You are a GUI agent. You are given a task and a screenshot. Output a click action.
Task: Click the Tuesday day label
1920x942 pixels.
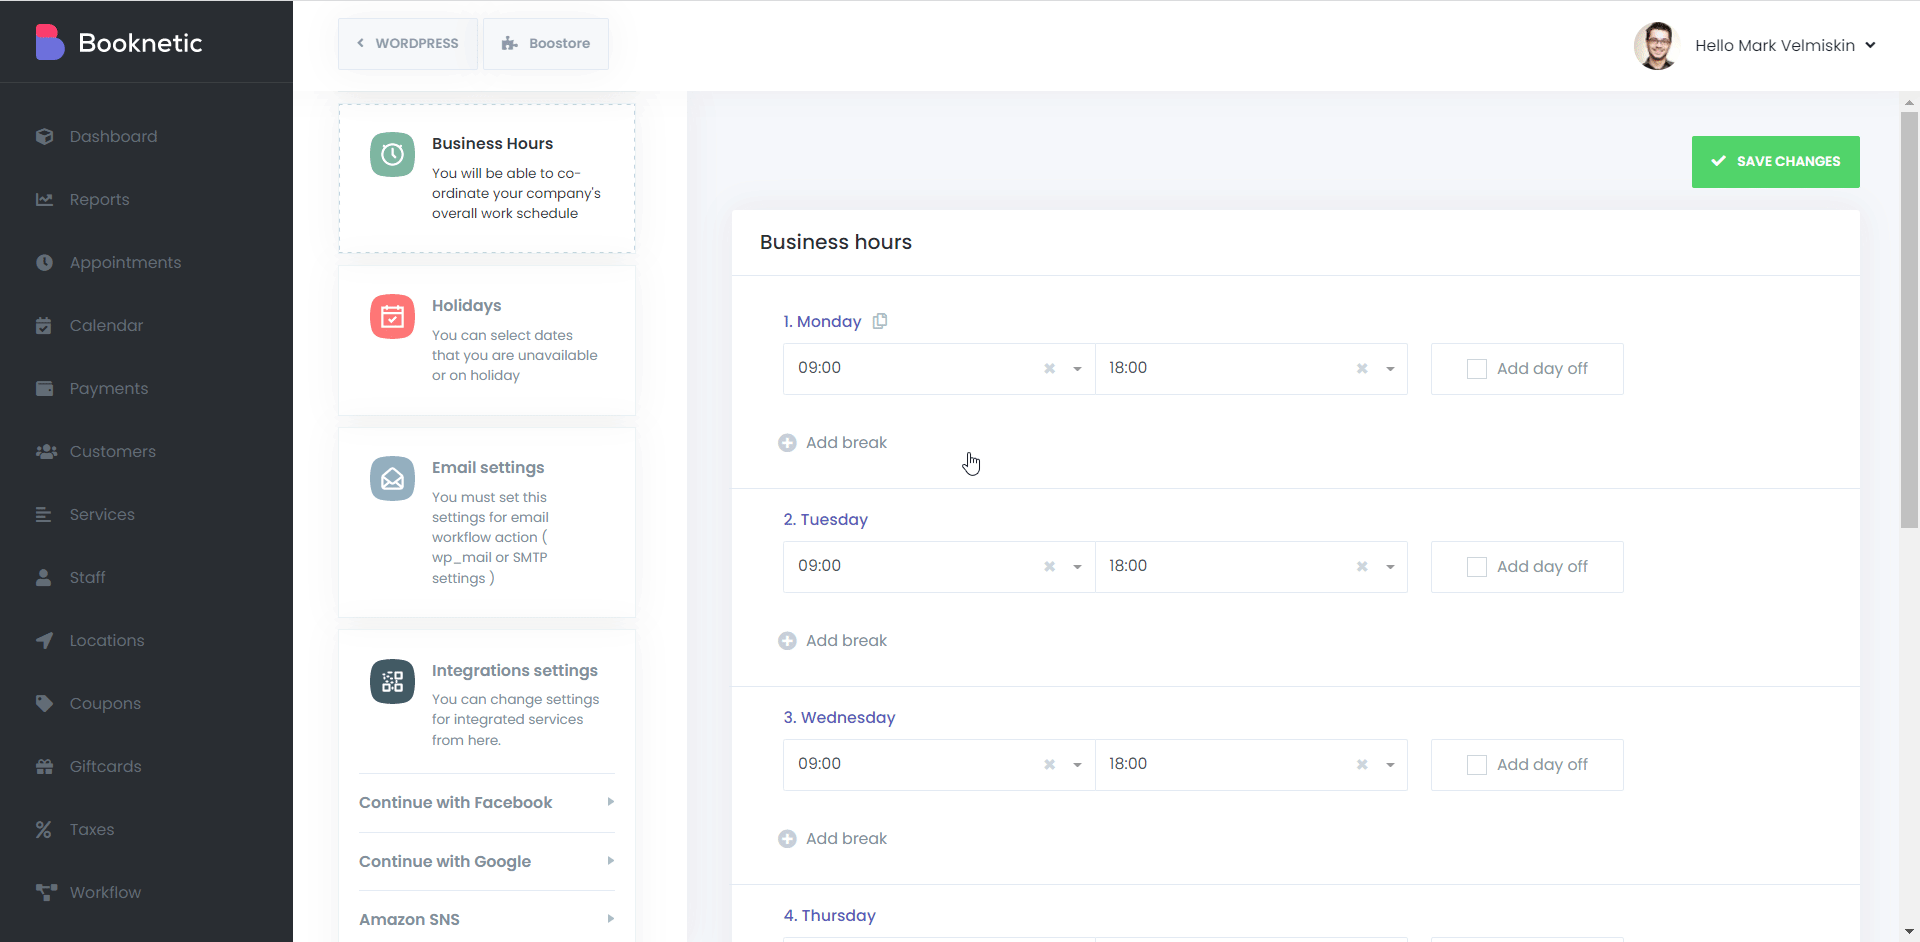(825, 519)
